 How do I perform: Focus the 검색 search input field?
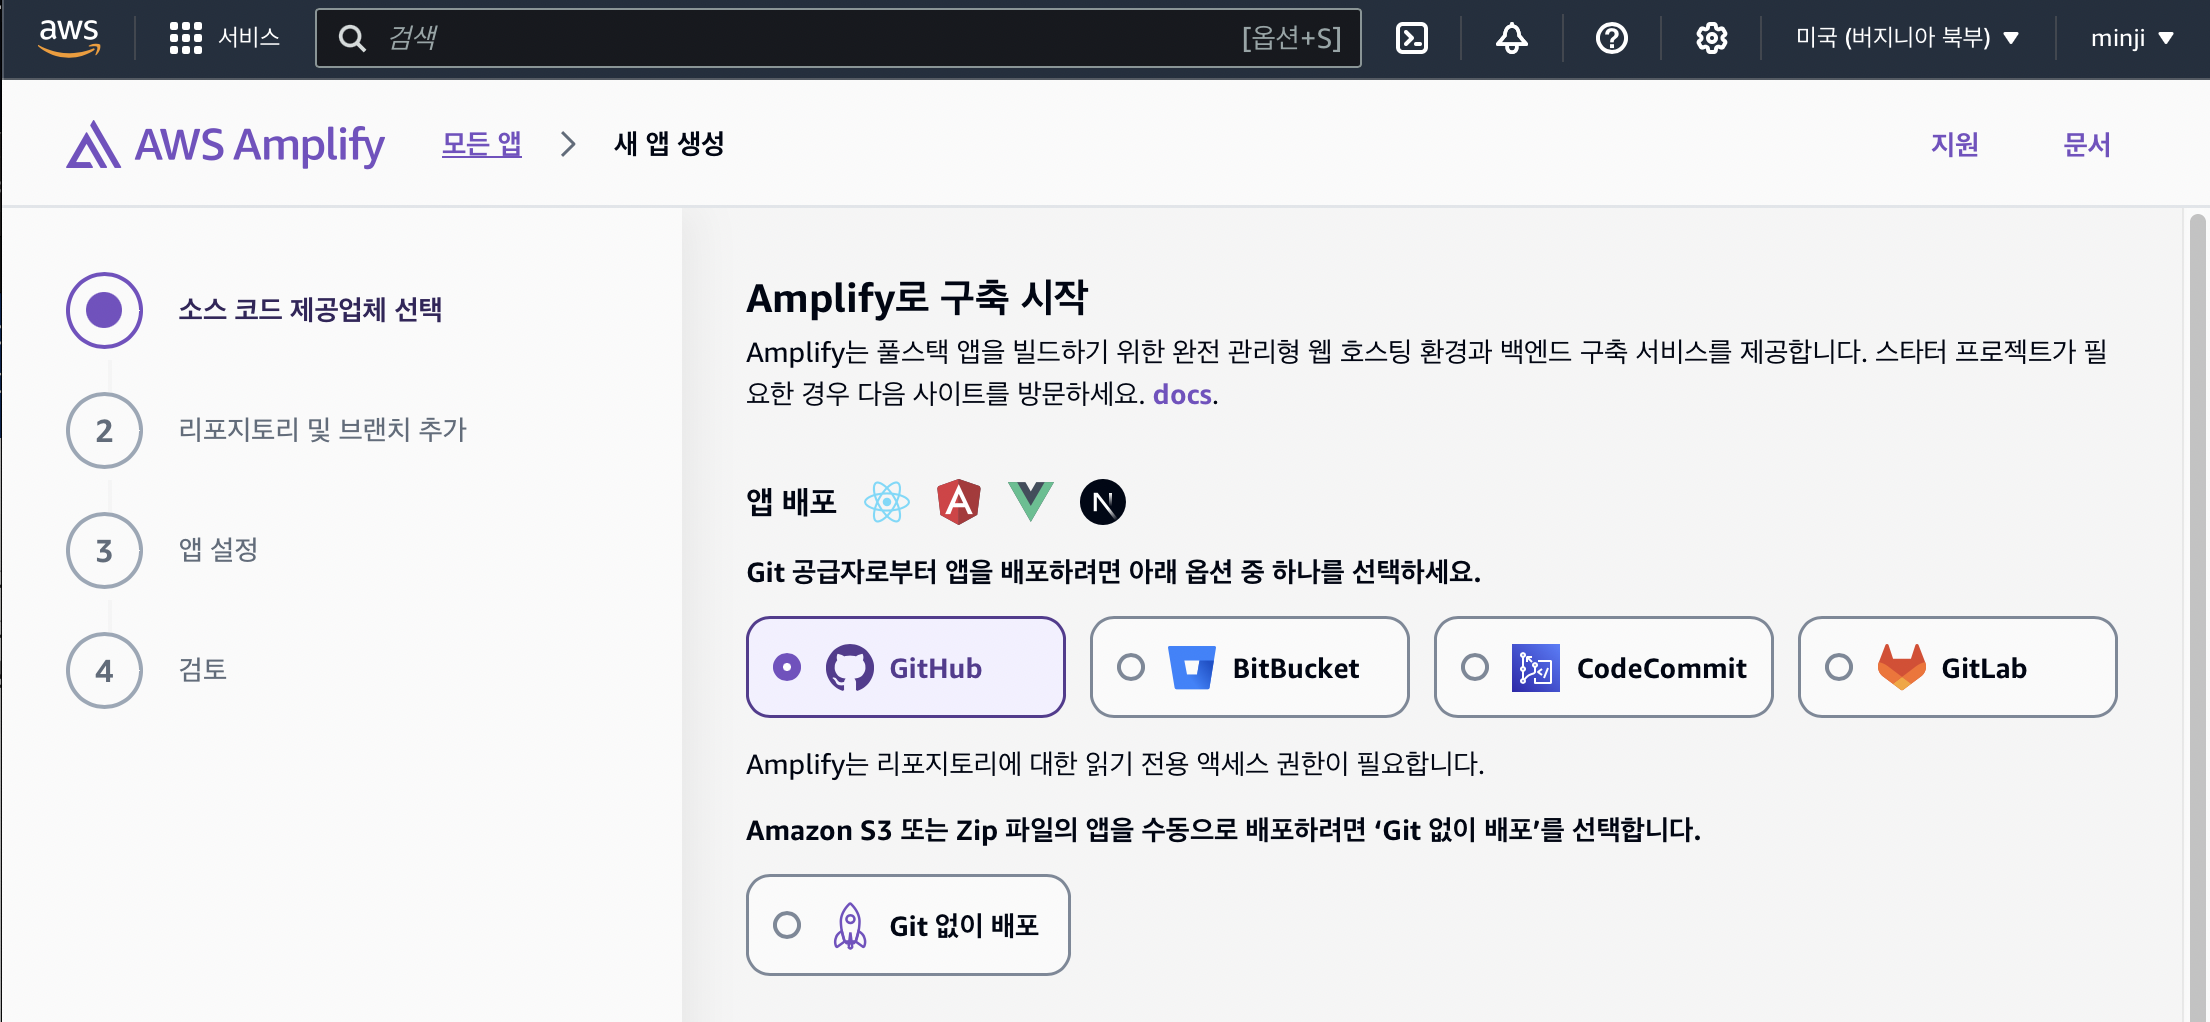838,38
